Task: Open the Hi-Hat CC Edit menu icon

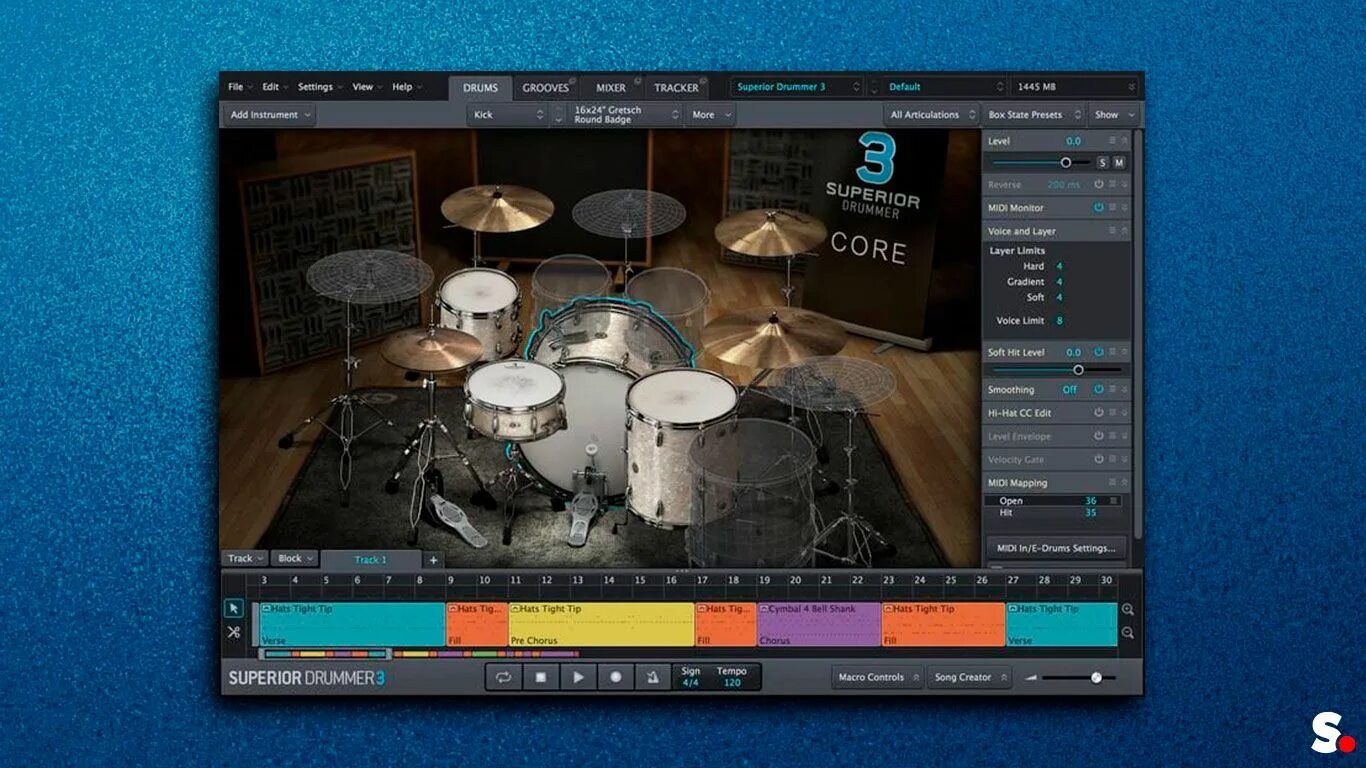Action: point(1111,412)
